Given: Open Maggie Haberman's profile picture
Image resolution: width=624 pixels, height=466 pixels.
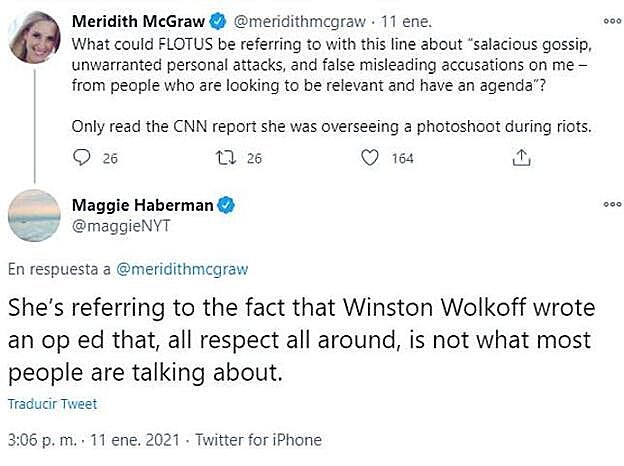Looking at the screenshot, I should click(x=34, y=214).
